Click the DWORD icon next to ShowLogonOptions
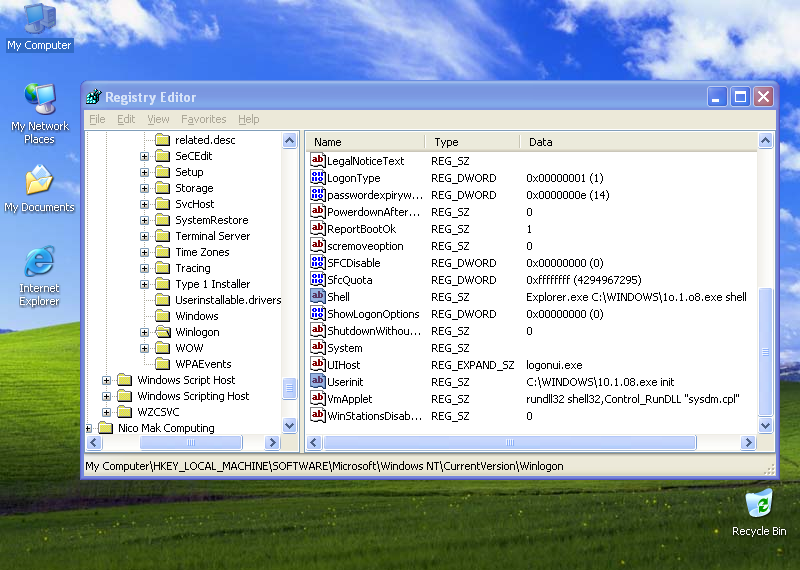 coord(317,314)
